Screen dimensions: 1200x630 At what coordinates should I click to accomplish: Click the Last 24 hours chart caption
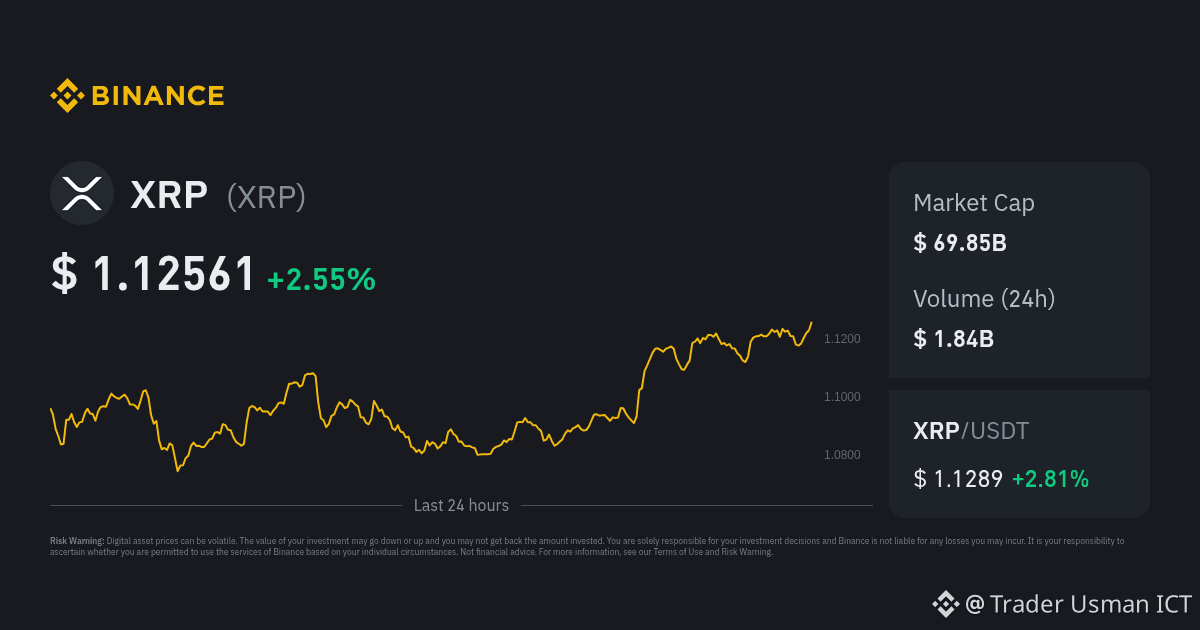pyautogui.click(x=461, y=506)
